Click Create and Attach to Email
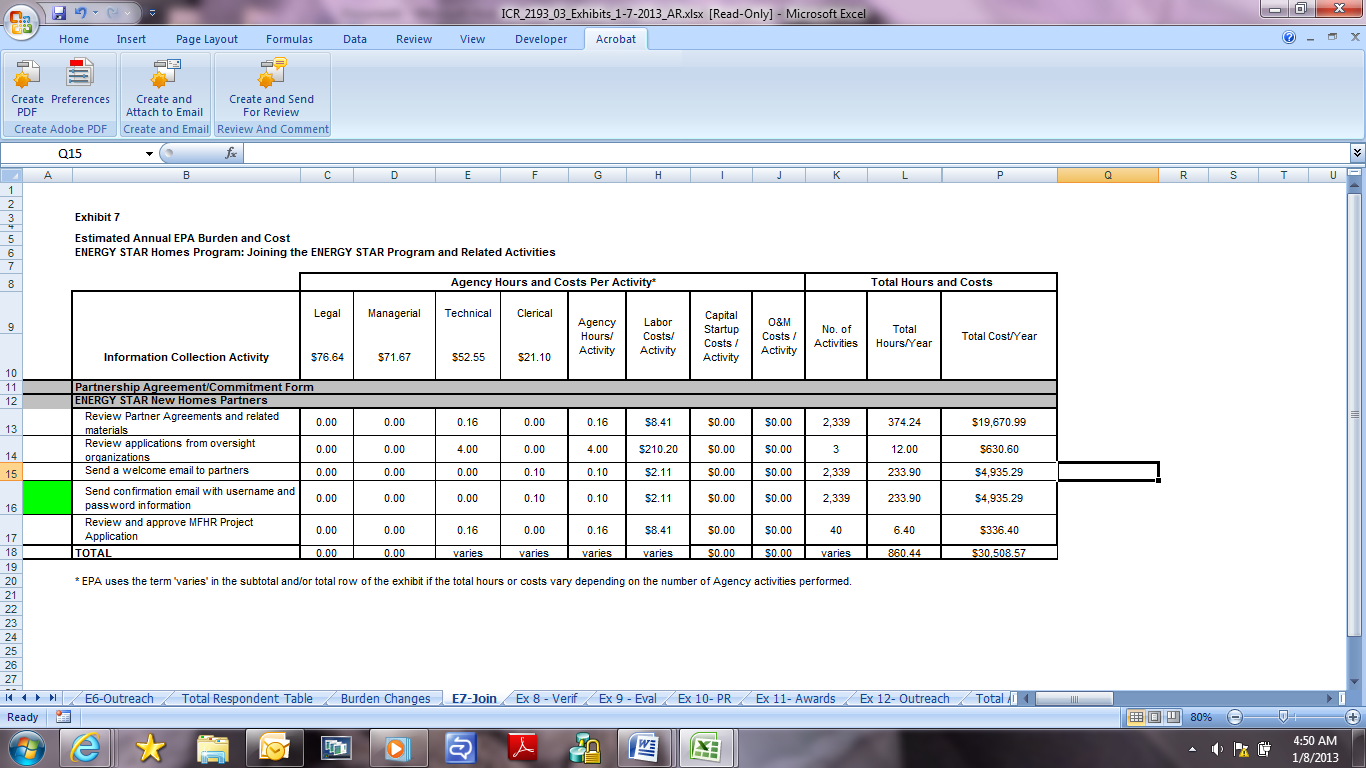The width and height of the screenshot is (1366, 768). [165, 88]
